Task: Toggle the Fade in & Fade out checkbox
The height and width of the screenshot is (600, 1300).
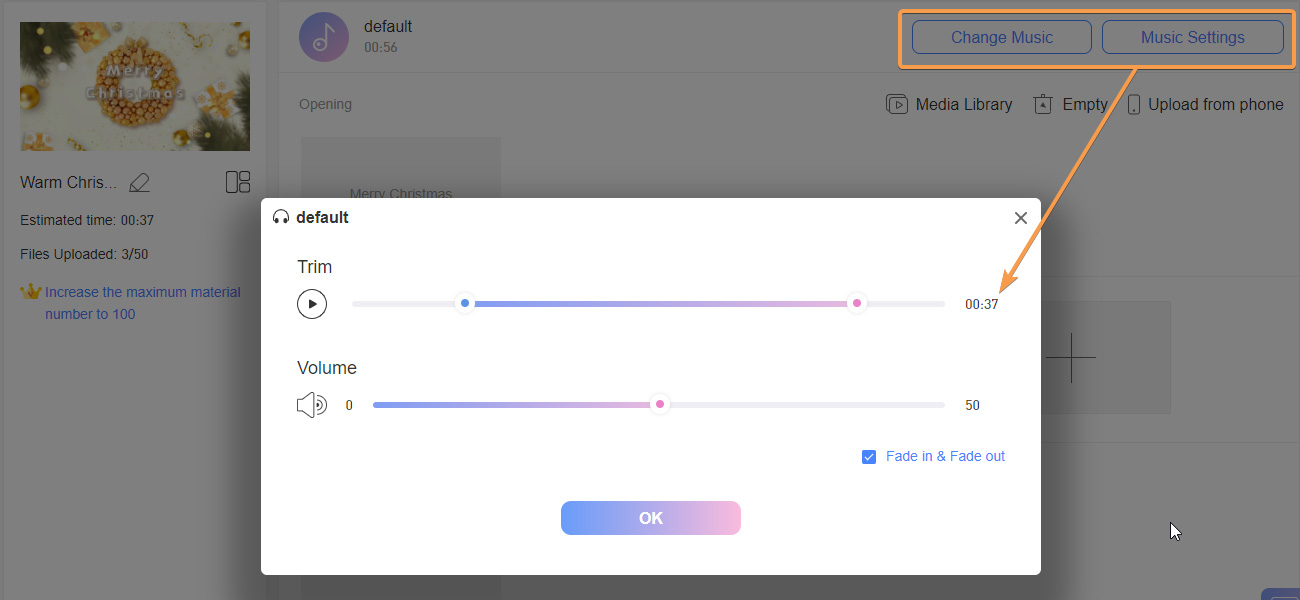Action: [869, 456]
